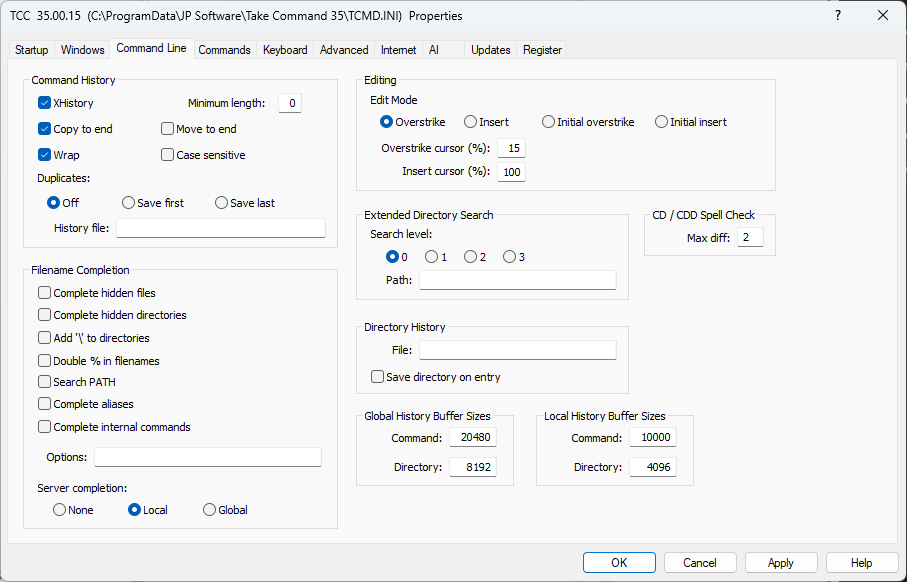
Task: Click the Cancel button
Action: click(700, 562)
